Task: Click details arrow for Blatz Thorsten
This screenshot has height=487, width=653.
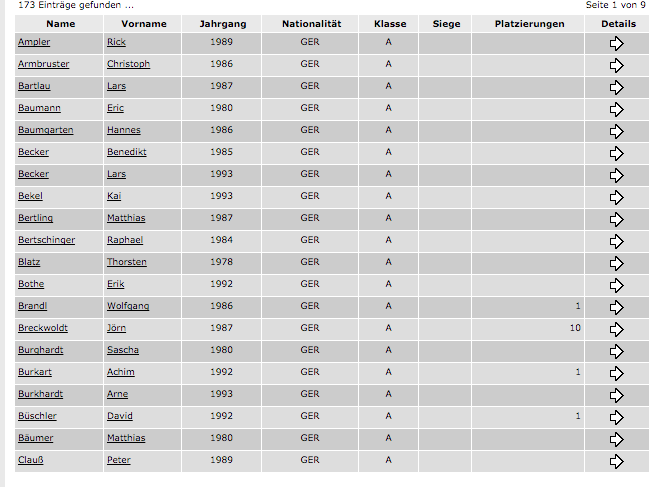Action: point(616,263)
